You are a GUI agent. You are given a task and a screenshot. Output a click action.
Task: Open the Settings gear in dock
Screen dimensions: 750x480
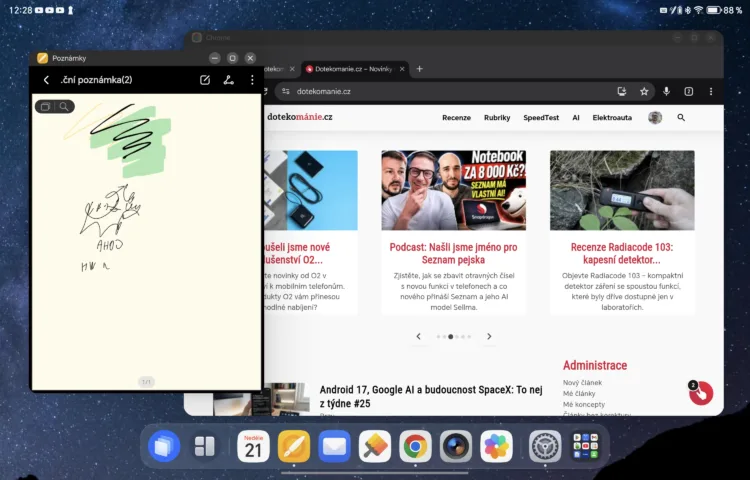coord(545,447)
